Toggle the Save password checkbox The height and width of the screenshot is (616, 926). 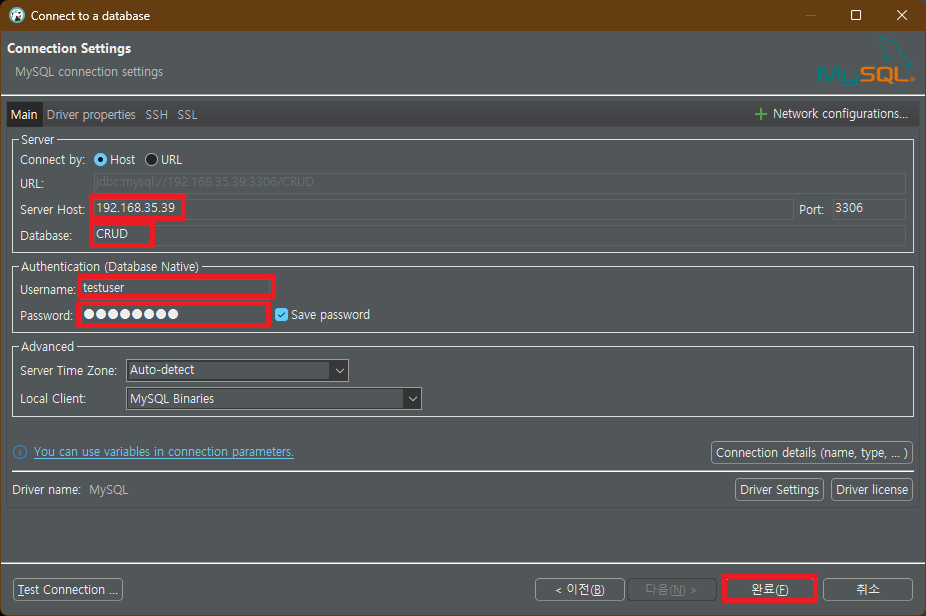coord(281,315)
